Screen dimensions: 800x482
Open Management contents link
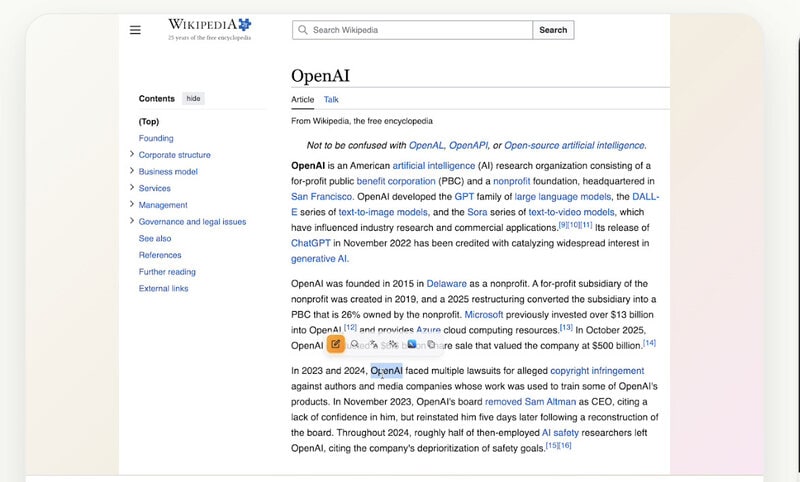[x=163, y=205]
